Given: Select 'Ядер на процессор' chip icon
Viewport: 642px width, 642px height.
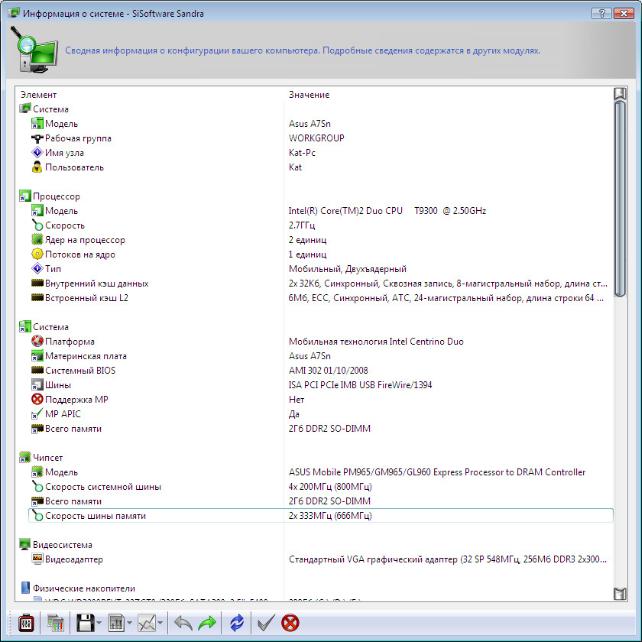Looking at the screenshot, I should click(37, 240).
